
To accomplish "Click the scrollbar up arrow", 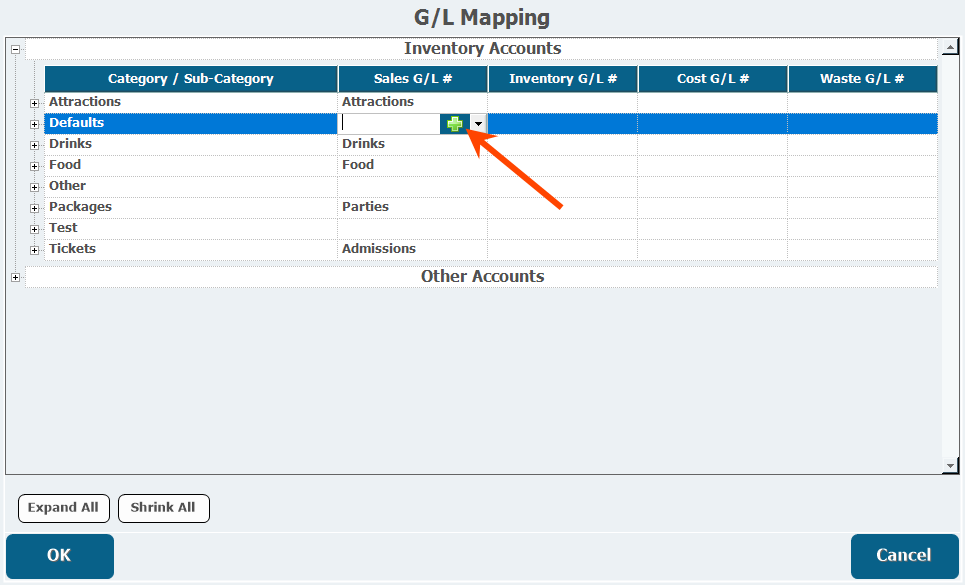I will click(950, 47).
